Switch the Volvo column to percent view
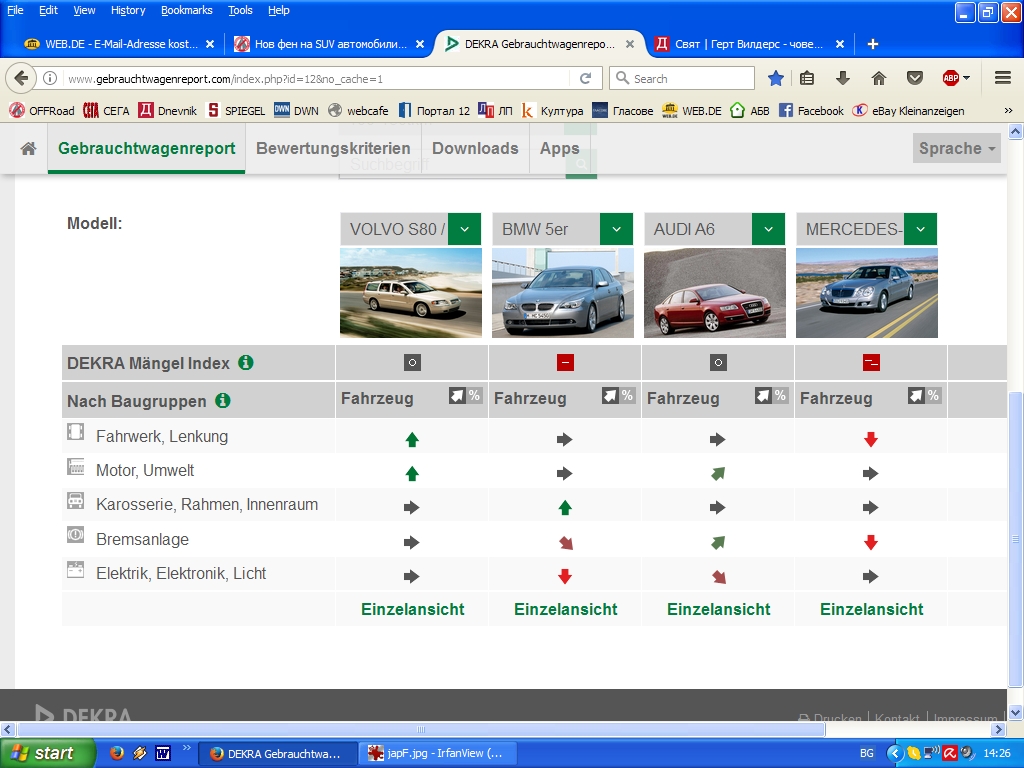Viewport: 1024px width, 768px height. tap(474, 396)
